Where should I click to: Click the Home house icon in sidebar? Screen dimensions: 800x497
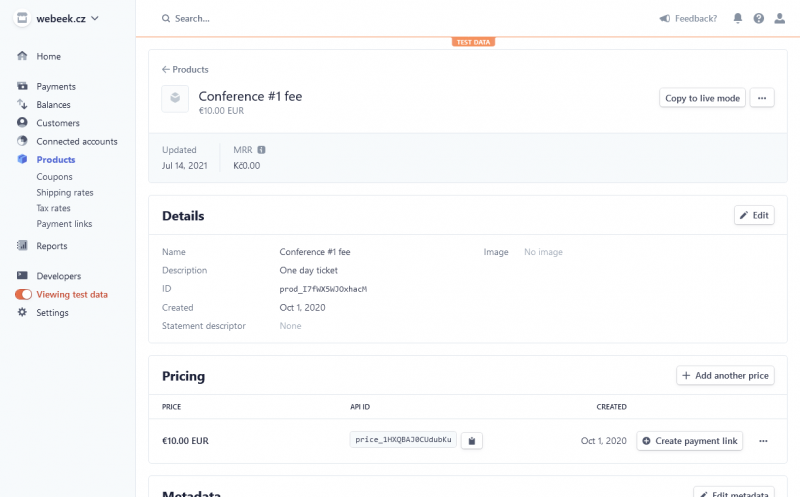22,56
